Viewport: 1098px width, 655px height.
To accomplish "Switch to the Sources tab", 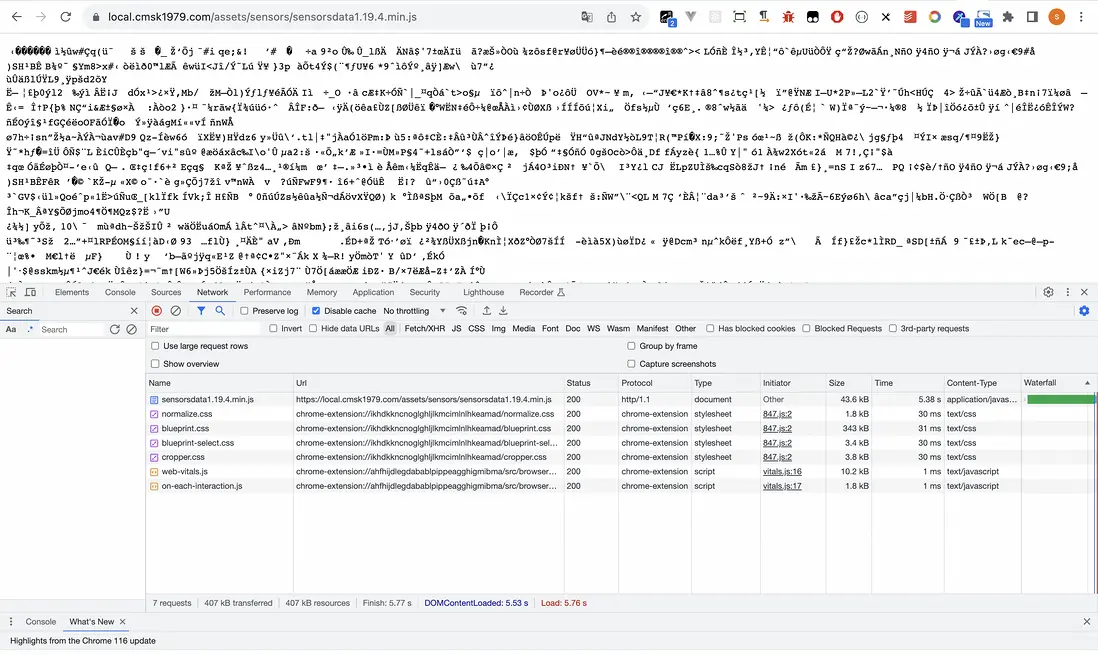I will coord(166,292).
